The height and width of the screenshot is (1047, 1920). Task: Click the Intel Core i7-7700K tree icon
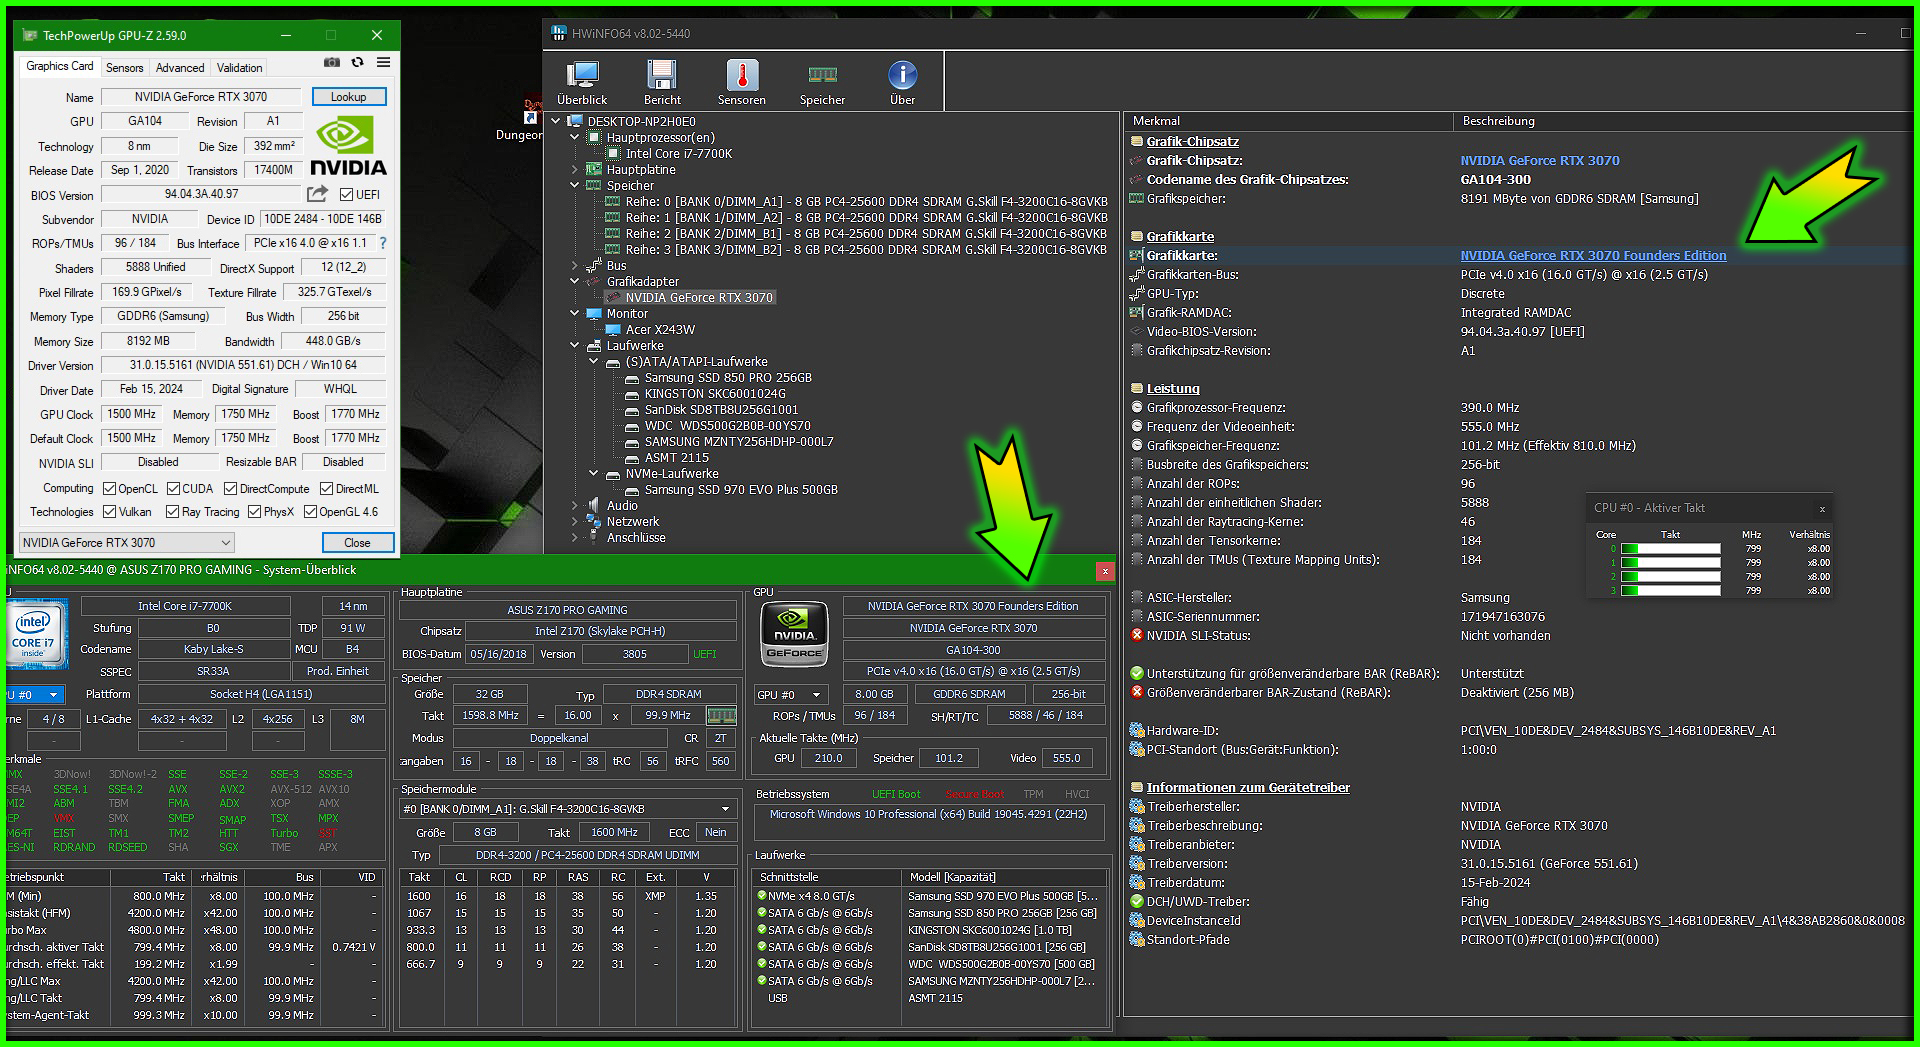[x=613, y=154]
